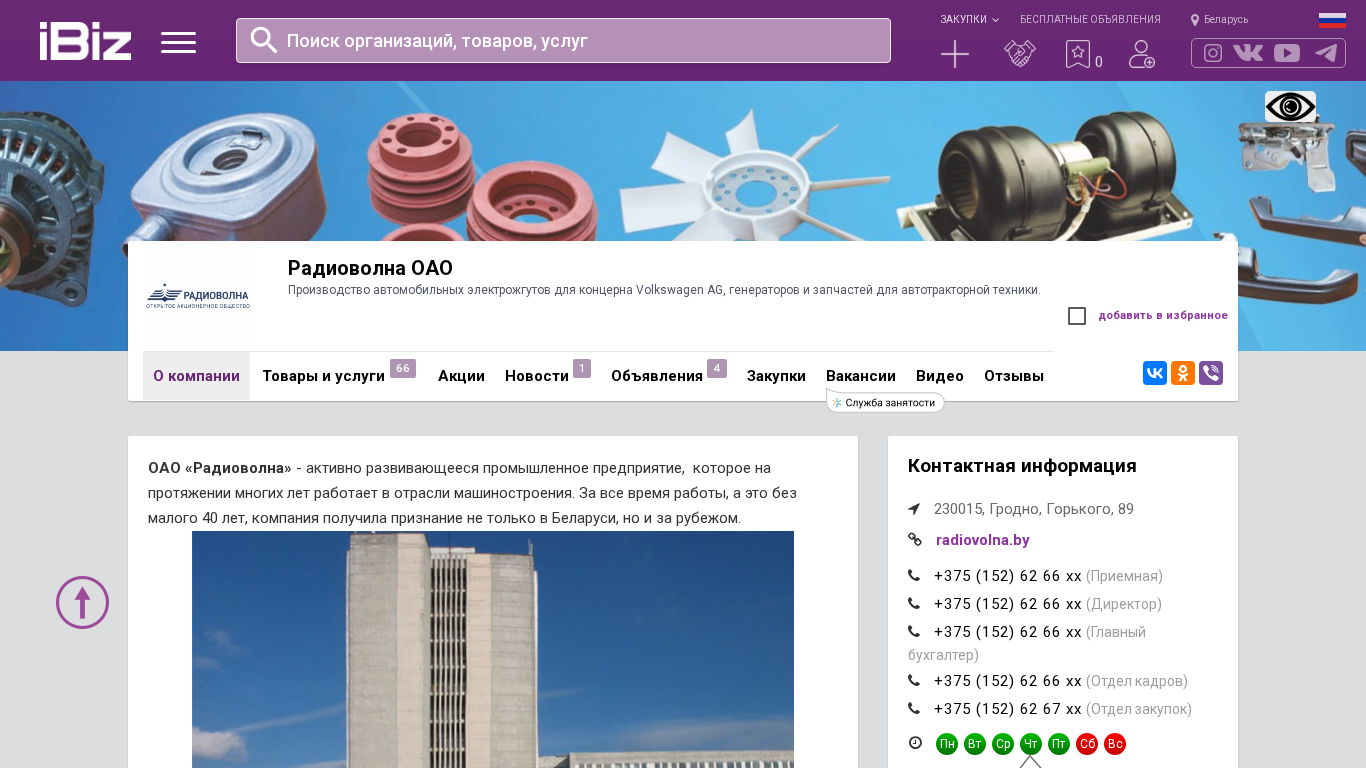Click the iBiz logo

[x=85, y=41]
